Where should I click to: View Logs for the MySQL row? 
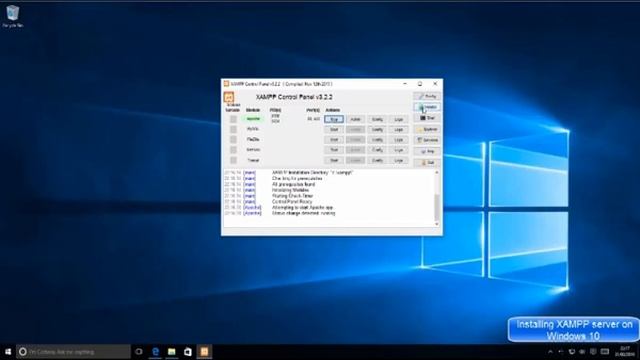pos(398,129)
